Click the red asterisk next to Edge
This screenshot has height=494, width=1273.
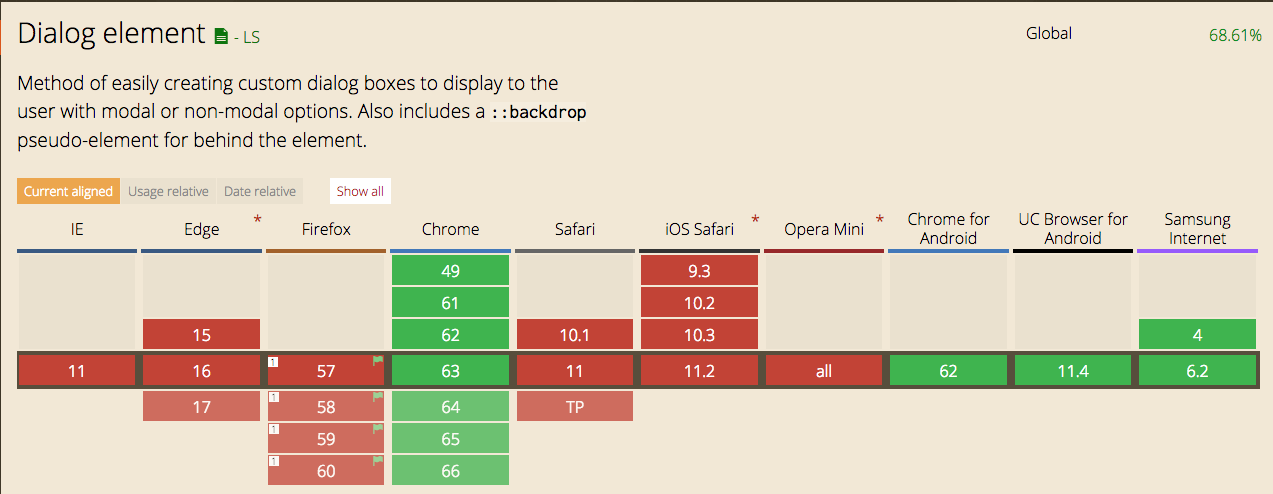tap(258, 220)
